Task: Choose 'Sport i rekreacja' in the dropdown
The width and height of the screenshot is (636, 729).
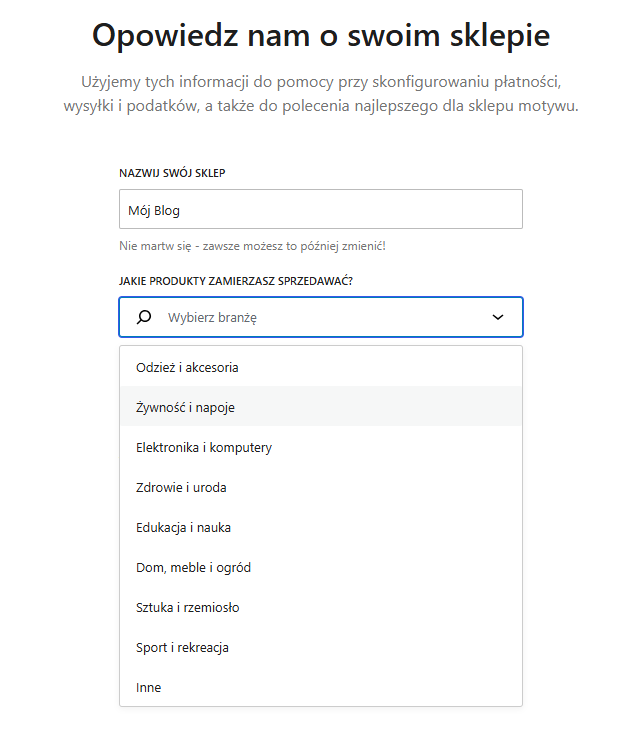Action: [x=182, y=647]
